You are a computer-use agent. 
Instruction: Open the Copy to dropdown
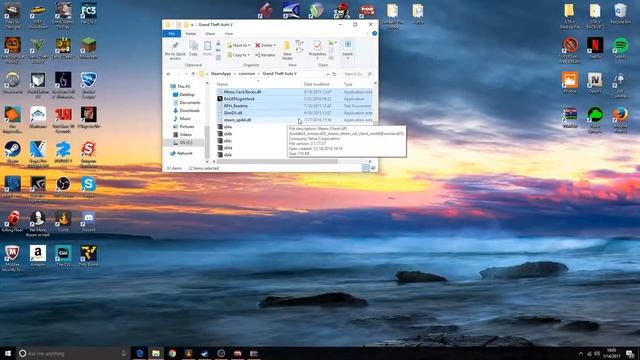[x=238, y=55]
